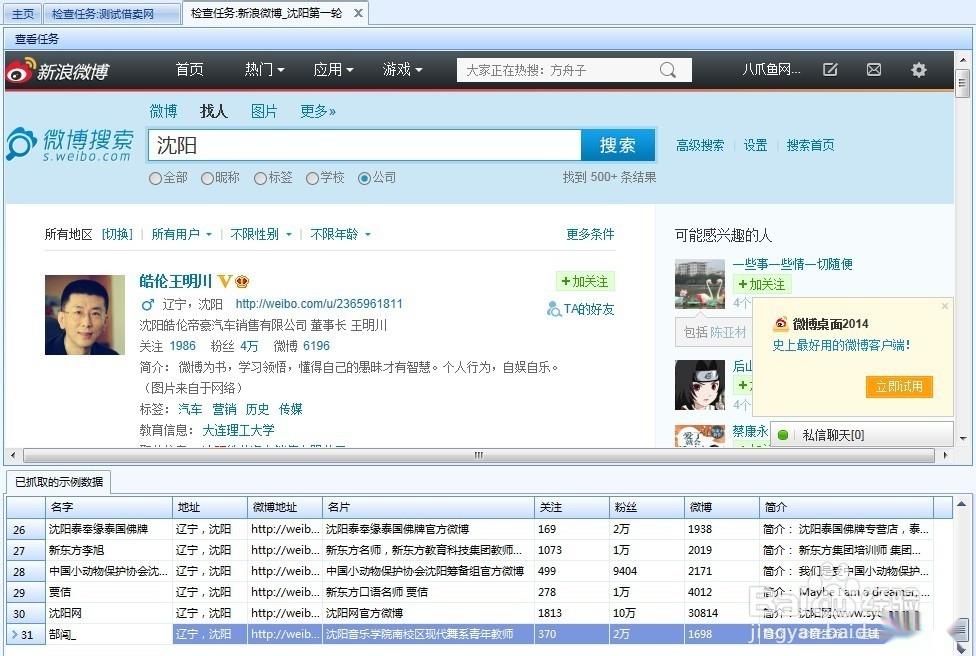
Task: Click the blue 搜索 button
Action: pos(617,145)
